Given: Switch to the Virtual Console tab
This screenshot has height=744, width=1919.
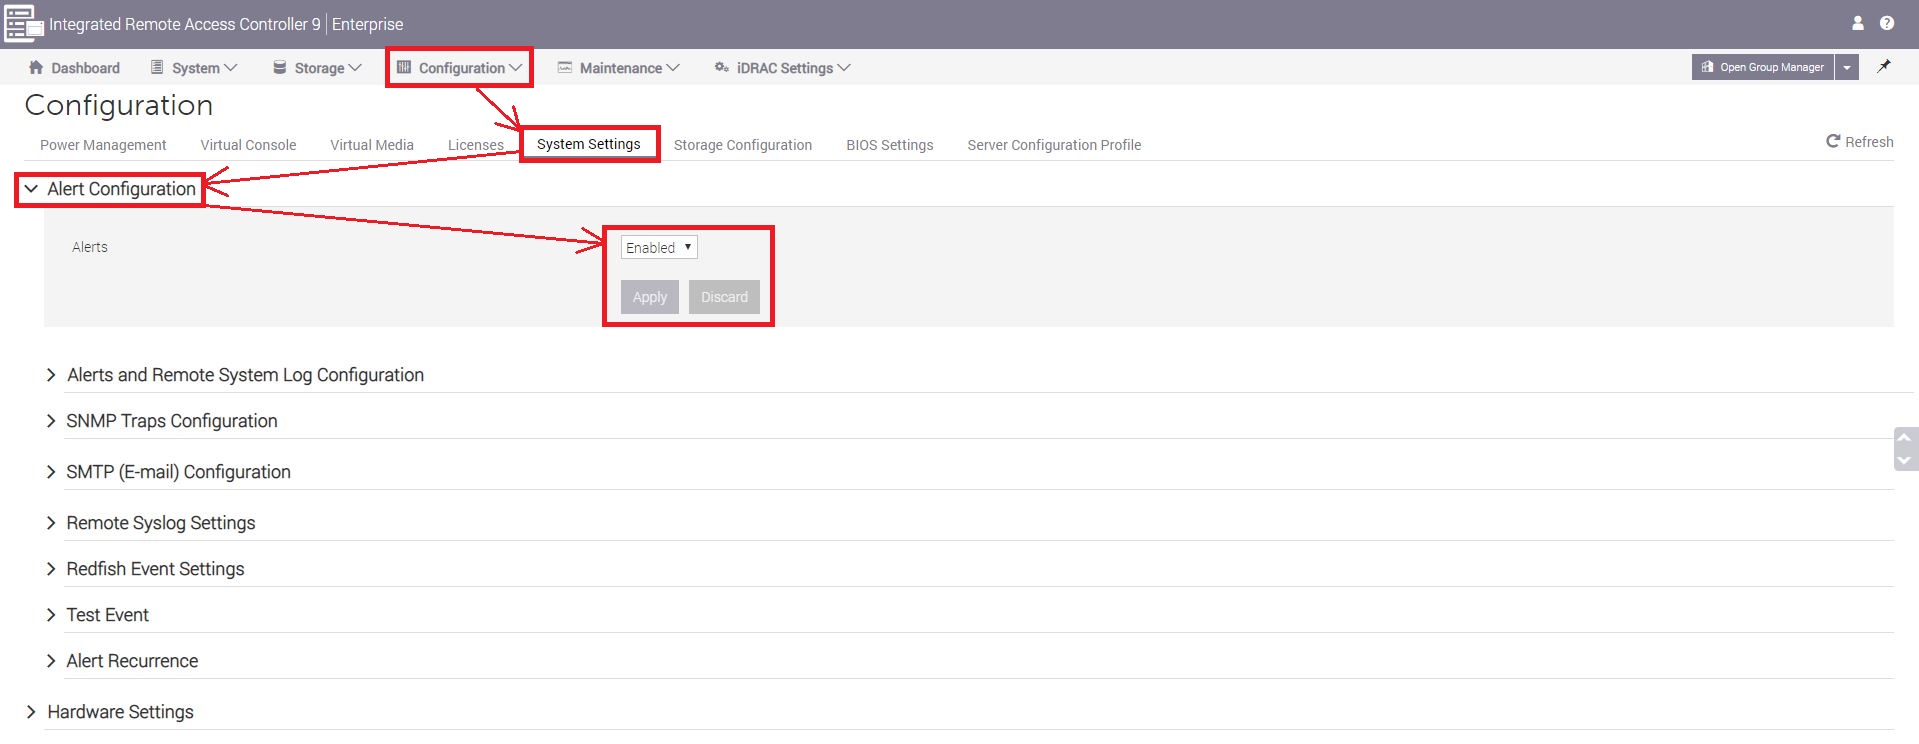Looking at the screenshot, I should pos(248,145).
